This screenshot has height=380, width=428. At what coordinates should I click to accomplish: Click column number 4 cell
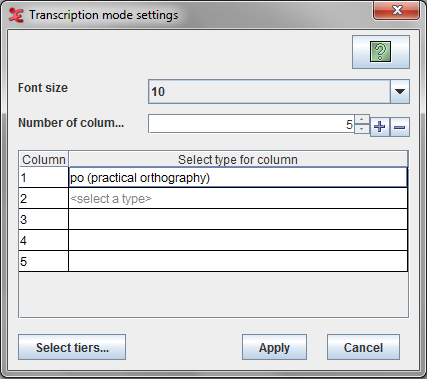click(x=44, y=241)
